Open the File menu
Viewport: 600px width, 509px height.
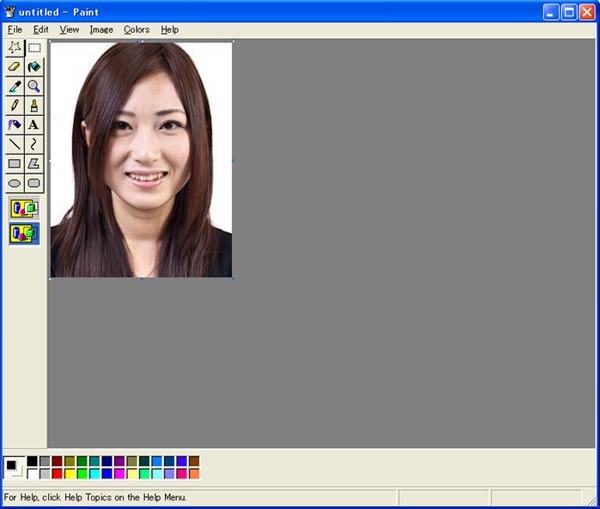[x=15, y=30]
